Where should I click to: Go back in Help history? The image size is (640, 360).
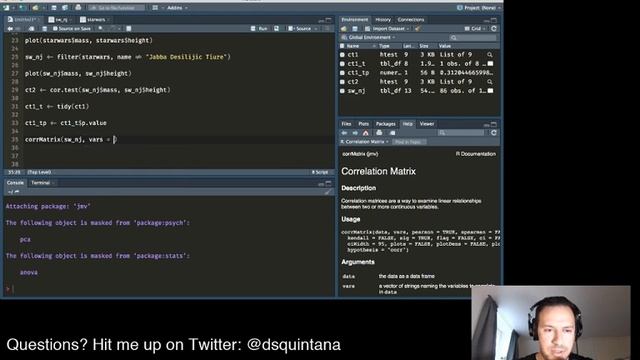pos(344,133)
